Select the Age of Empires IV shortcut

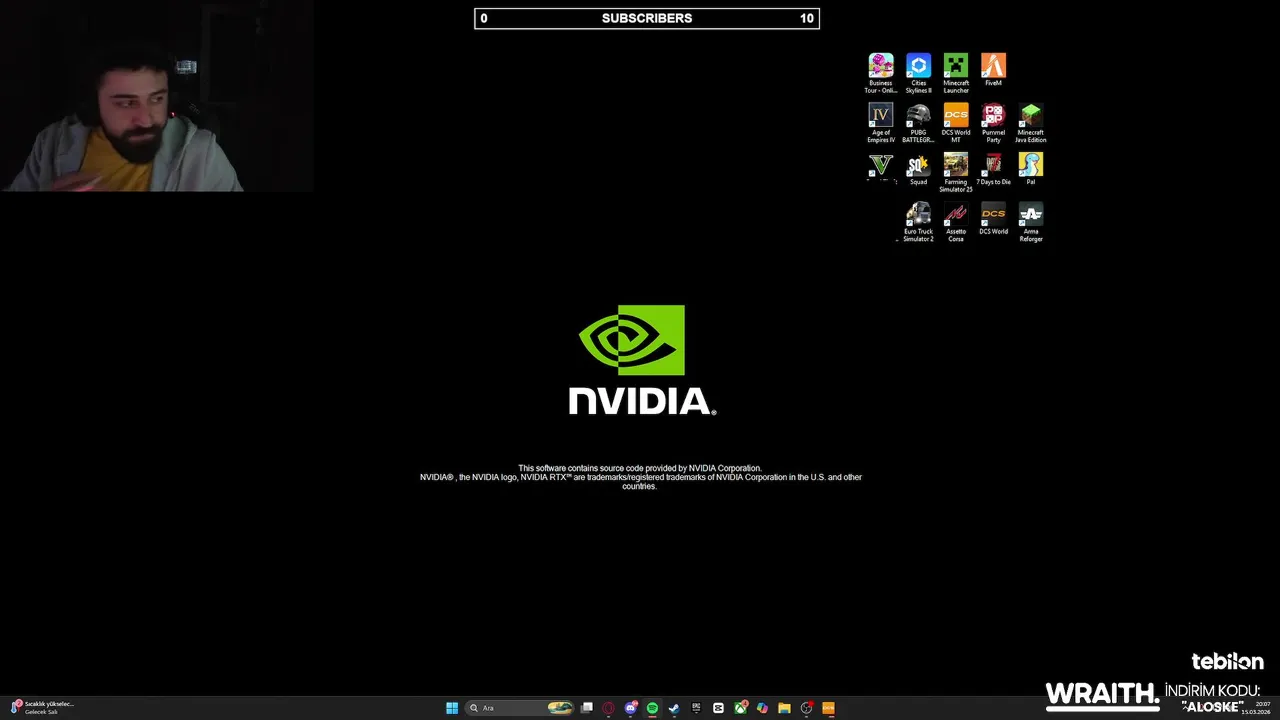881,123
